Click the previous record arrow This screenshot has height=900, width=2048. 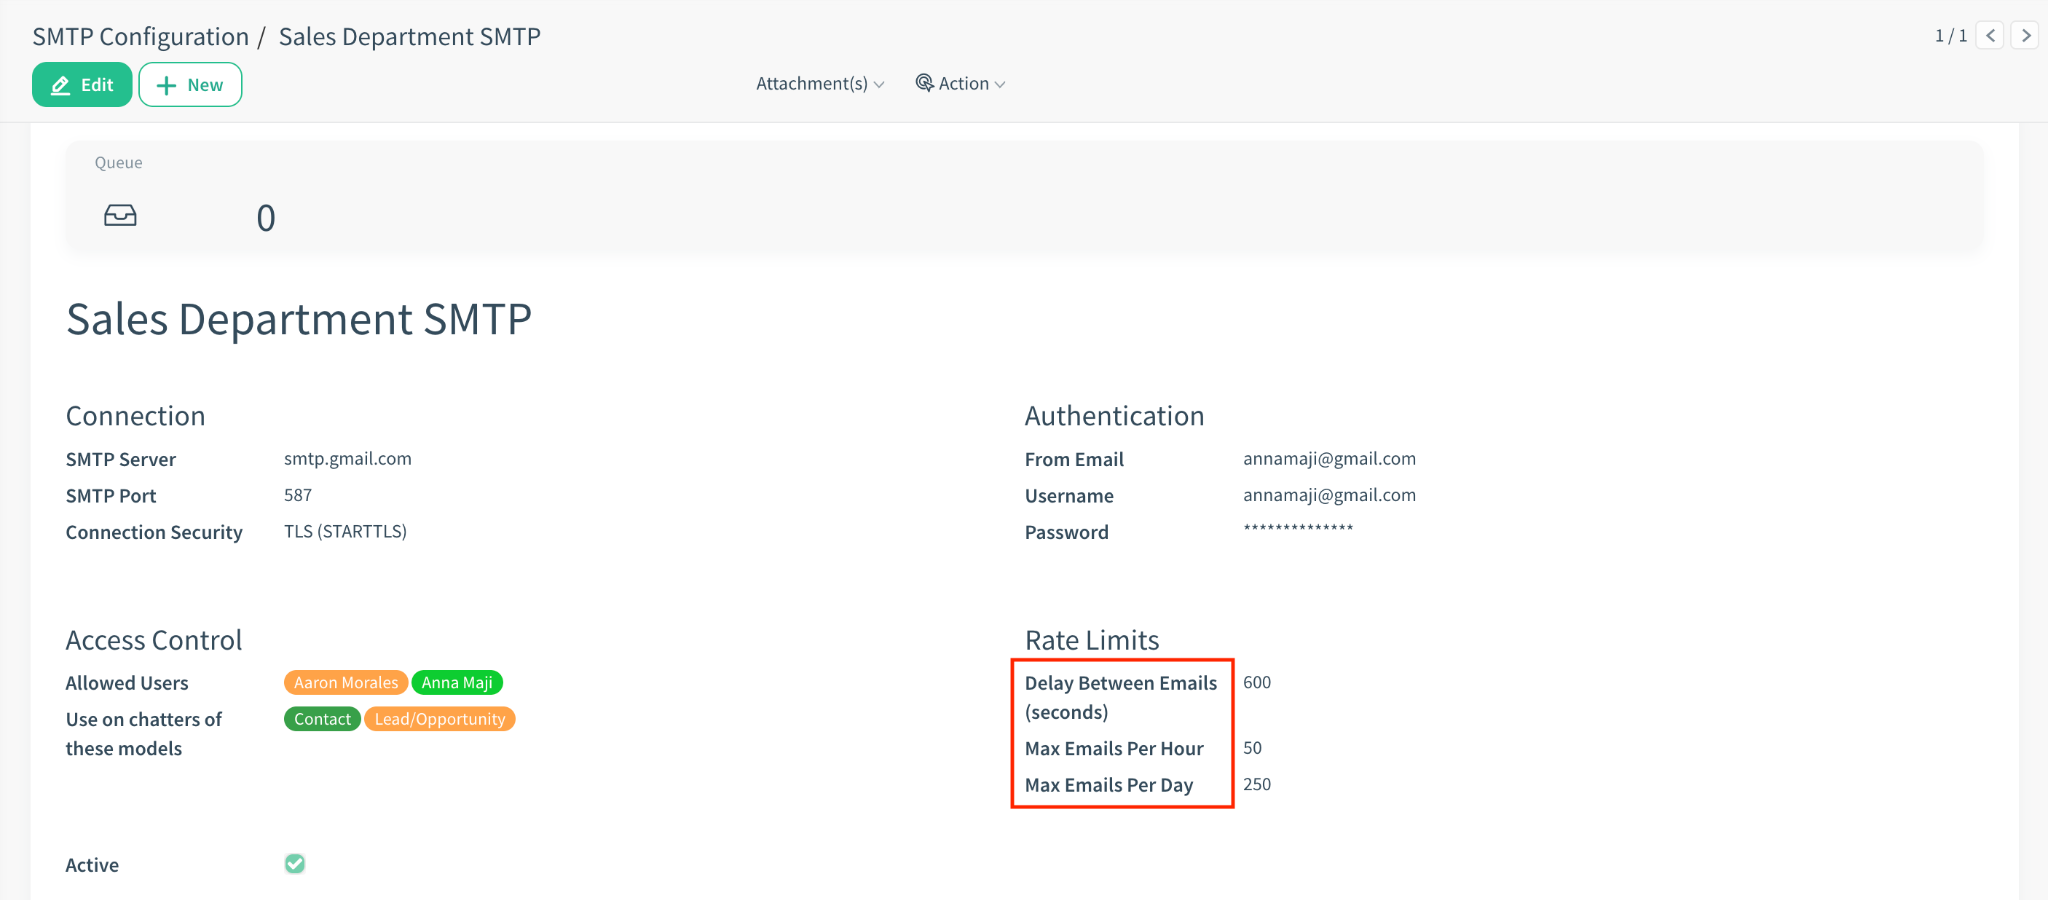pos(1990,35)
